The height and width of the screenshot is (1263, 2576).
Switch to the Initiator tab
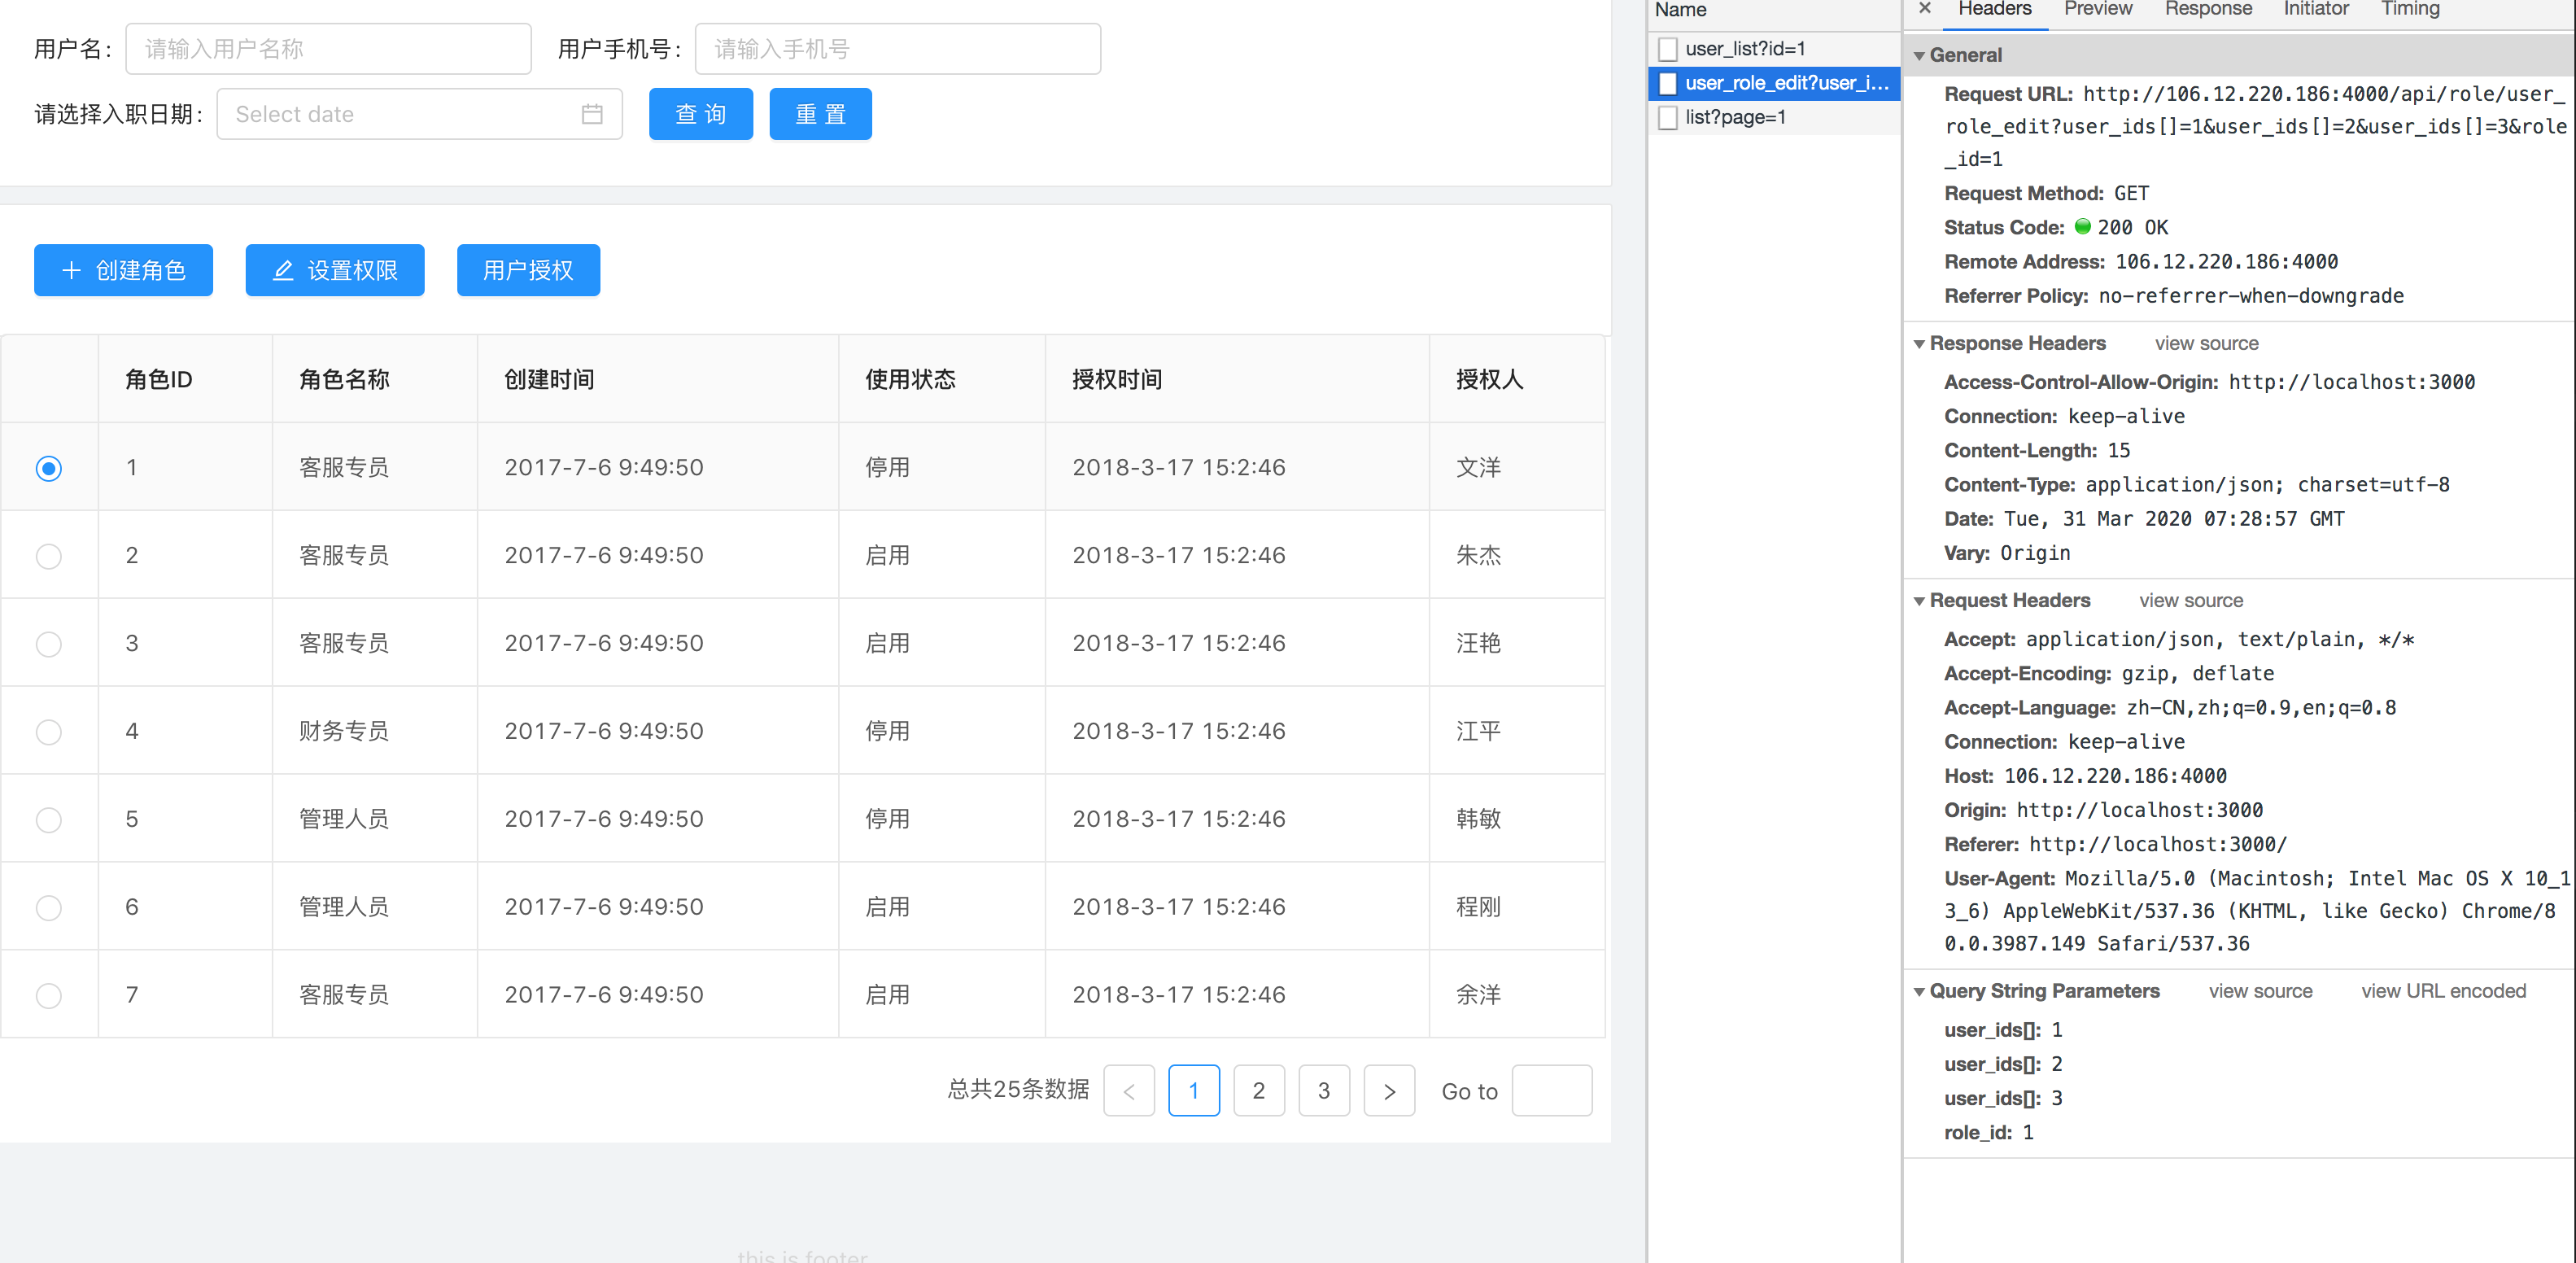(2316, 9)
